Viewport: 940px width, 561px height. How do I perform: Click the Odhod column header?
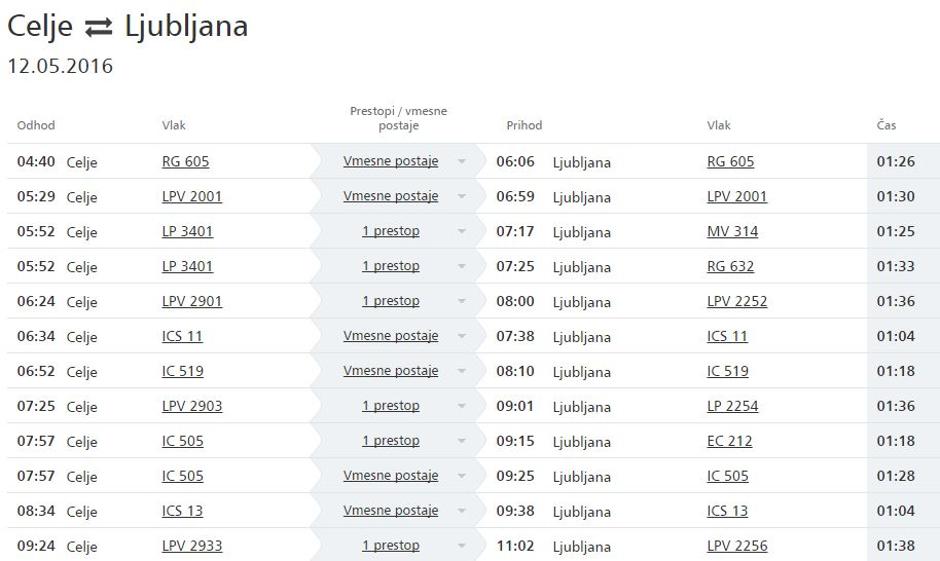pos(36,126)
